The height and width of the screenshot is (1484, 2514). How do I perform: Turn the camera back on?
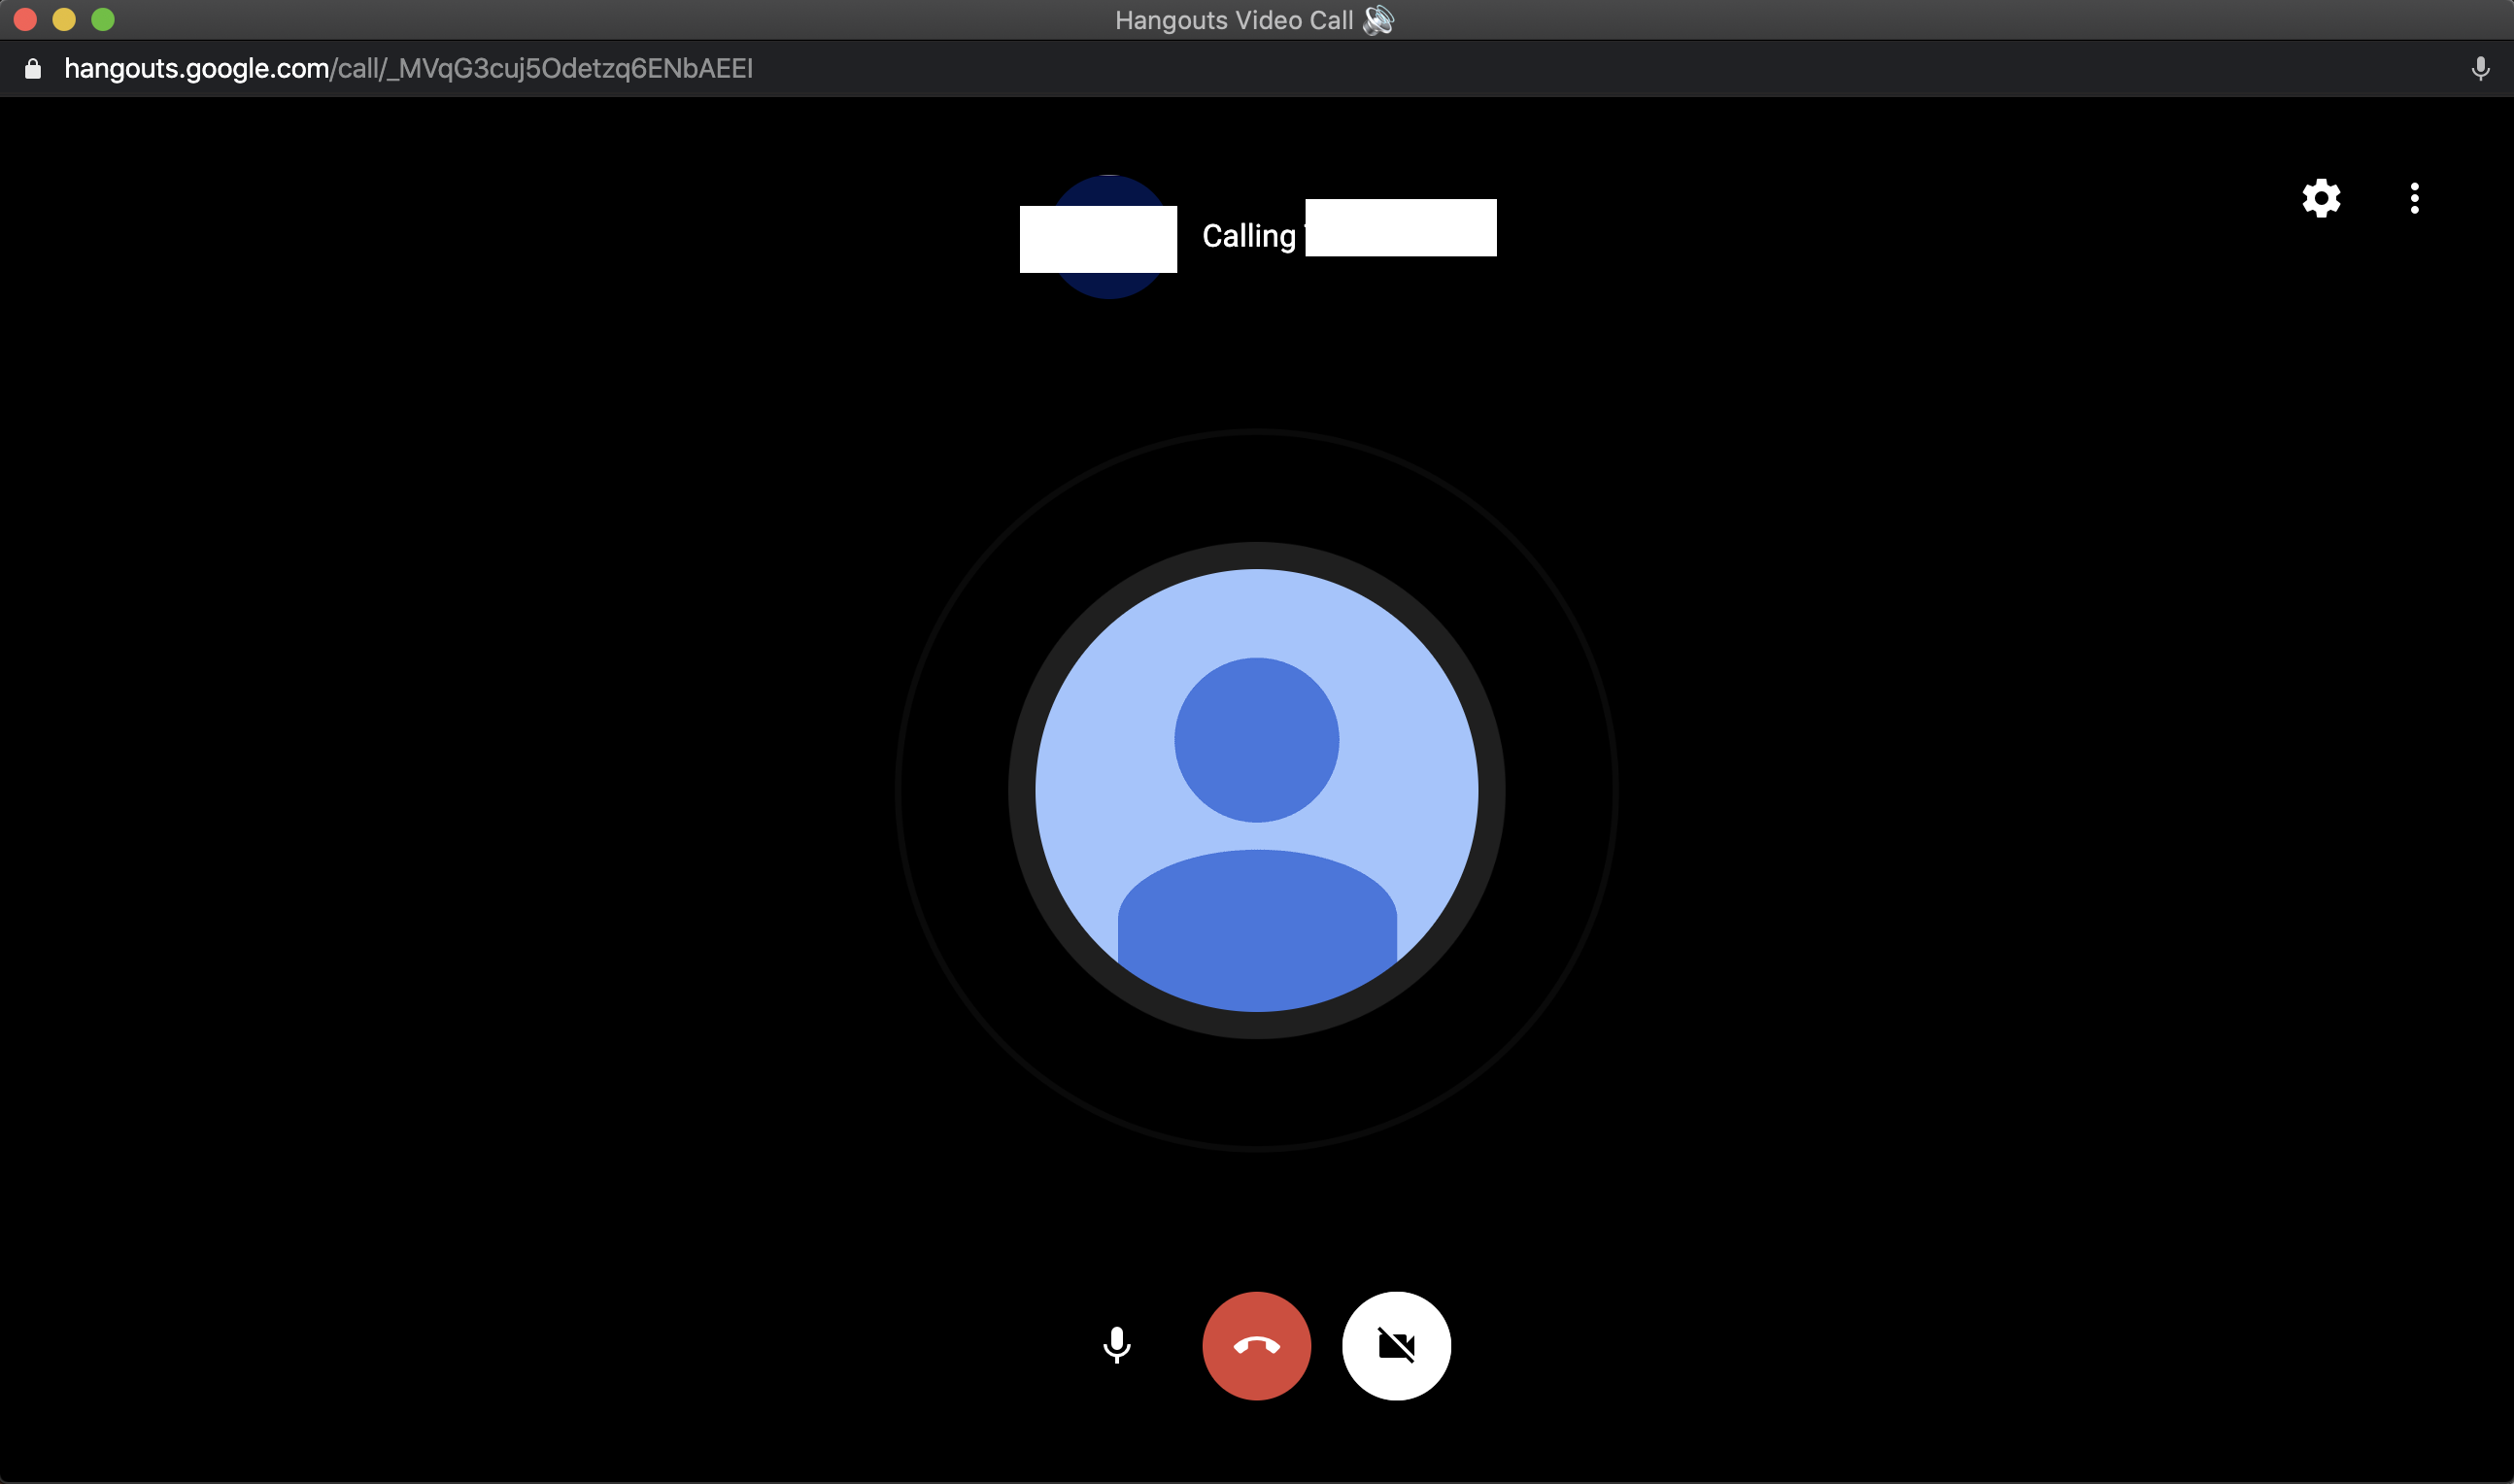point(1396,1346)
